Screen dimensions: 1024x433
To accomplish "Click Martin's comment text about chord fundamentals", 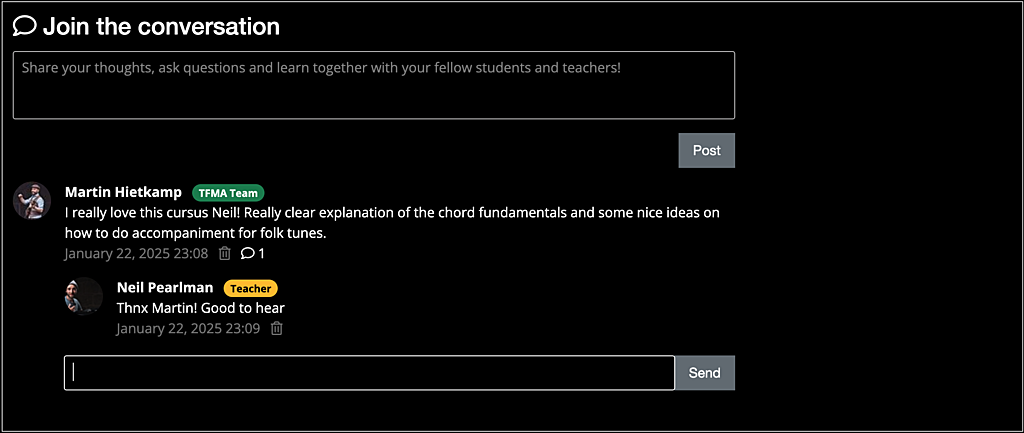I will [392, 222].
